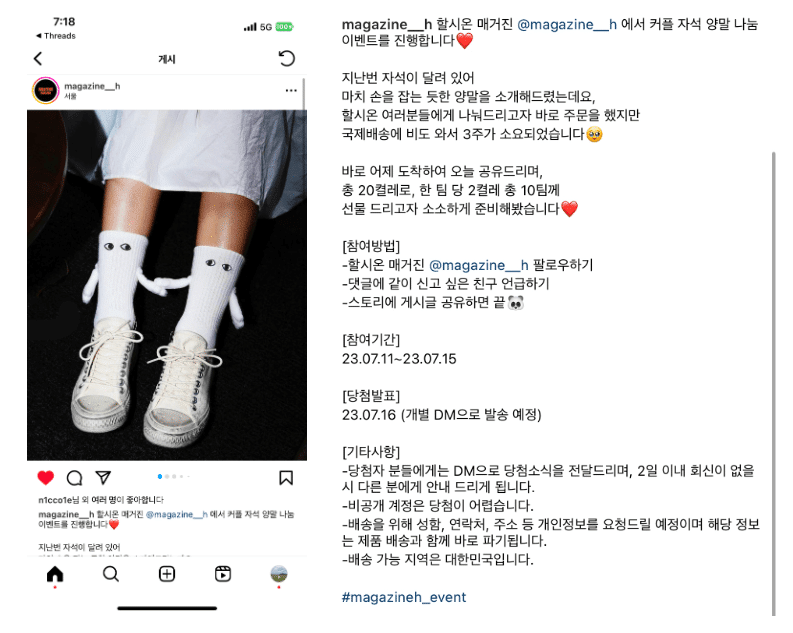Go to the Home tab in bottom bar

[x=55, y=574]
